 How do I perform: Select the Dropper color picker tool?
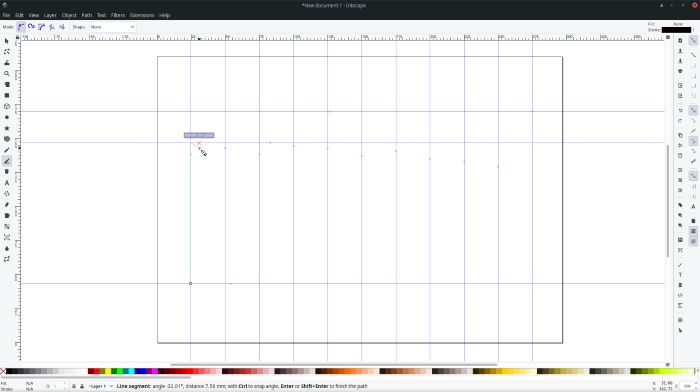[x=7, y=248]
